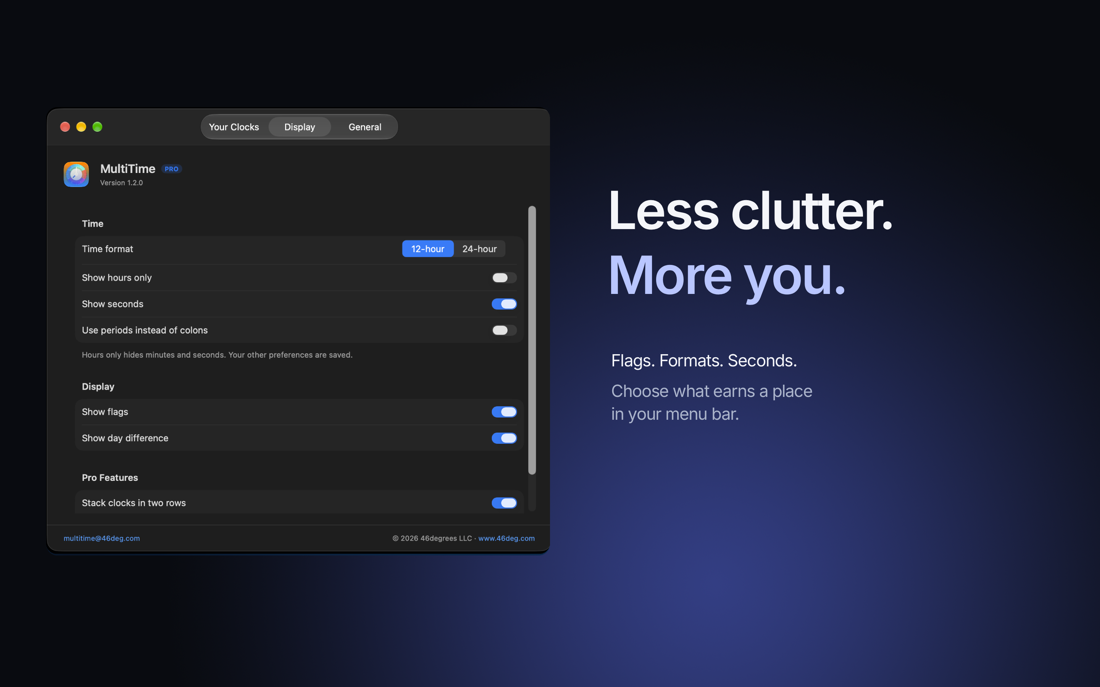
Task: Click the © 2026 46degrees LLC text
Action: pos(432,538)
